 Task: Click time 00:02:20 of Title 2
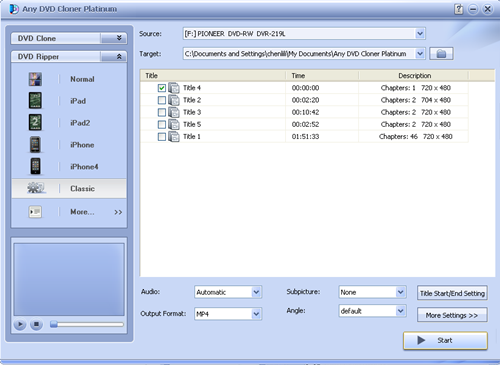click(305, 100)
